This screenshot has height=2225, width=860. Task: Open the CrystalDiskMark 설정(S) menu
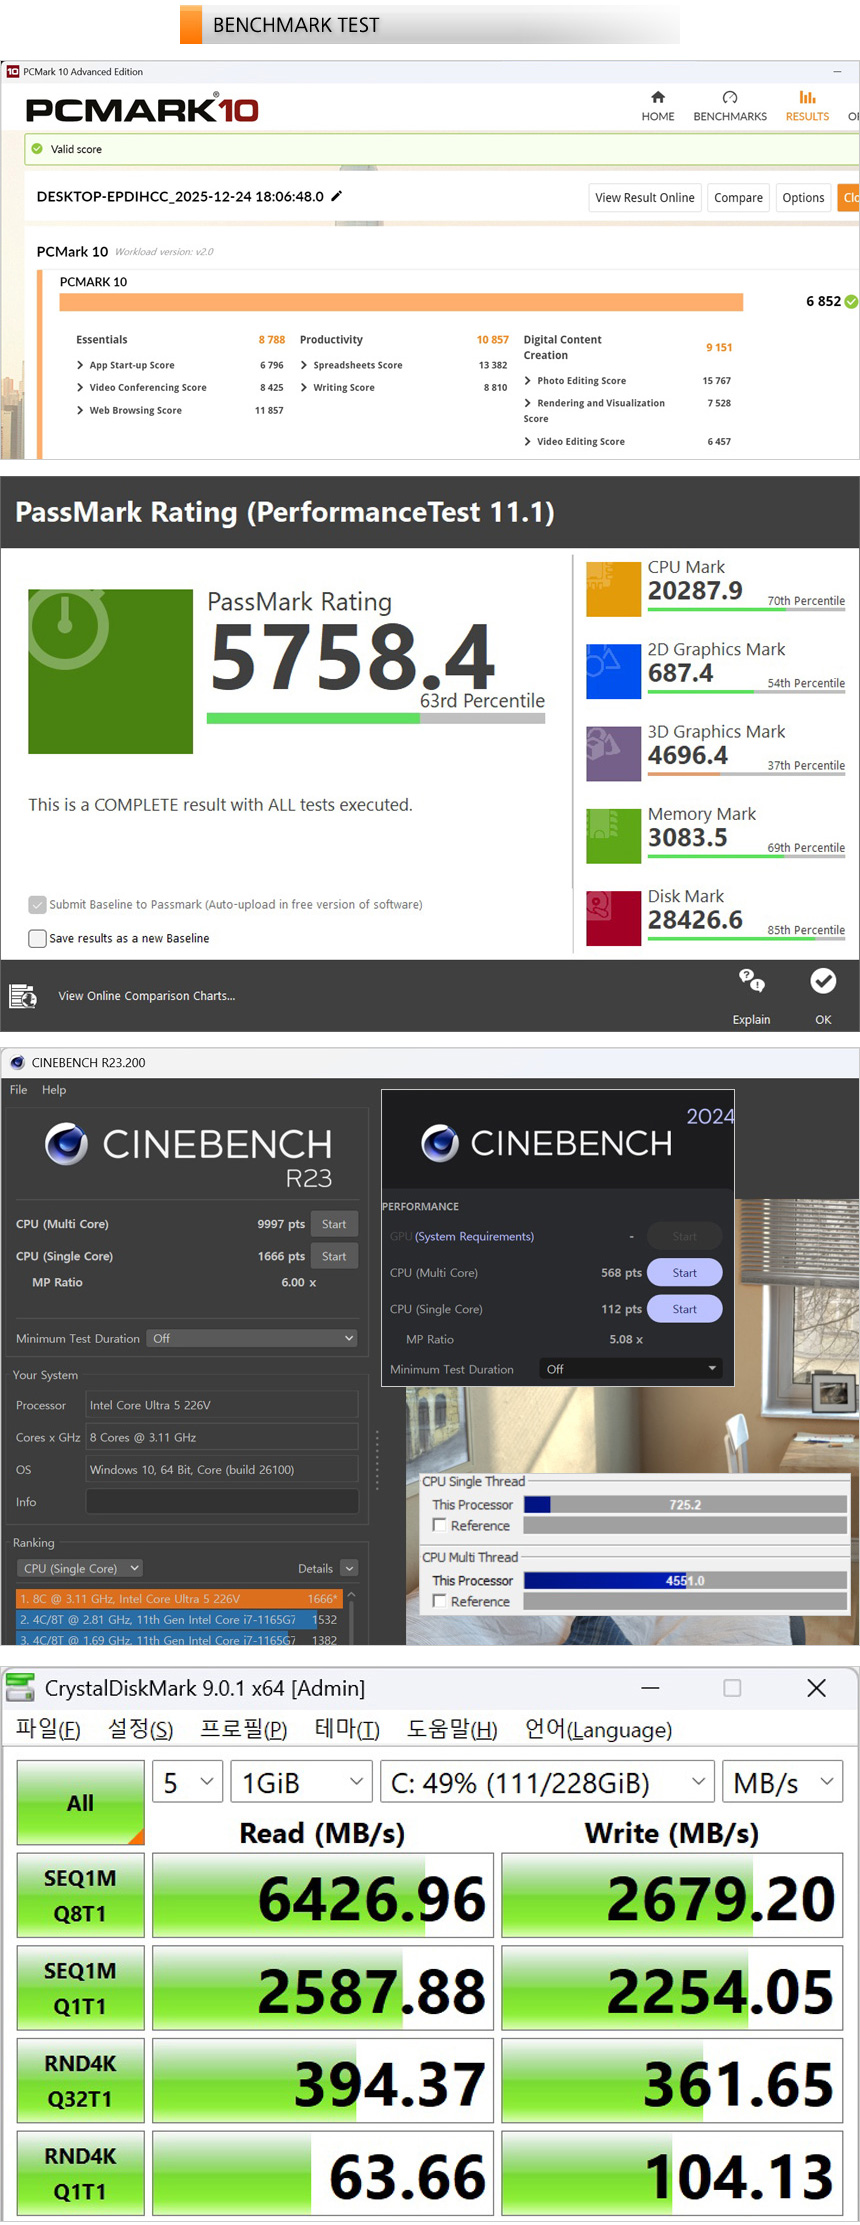pos(140,1729)
